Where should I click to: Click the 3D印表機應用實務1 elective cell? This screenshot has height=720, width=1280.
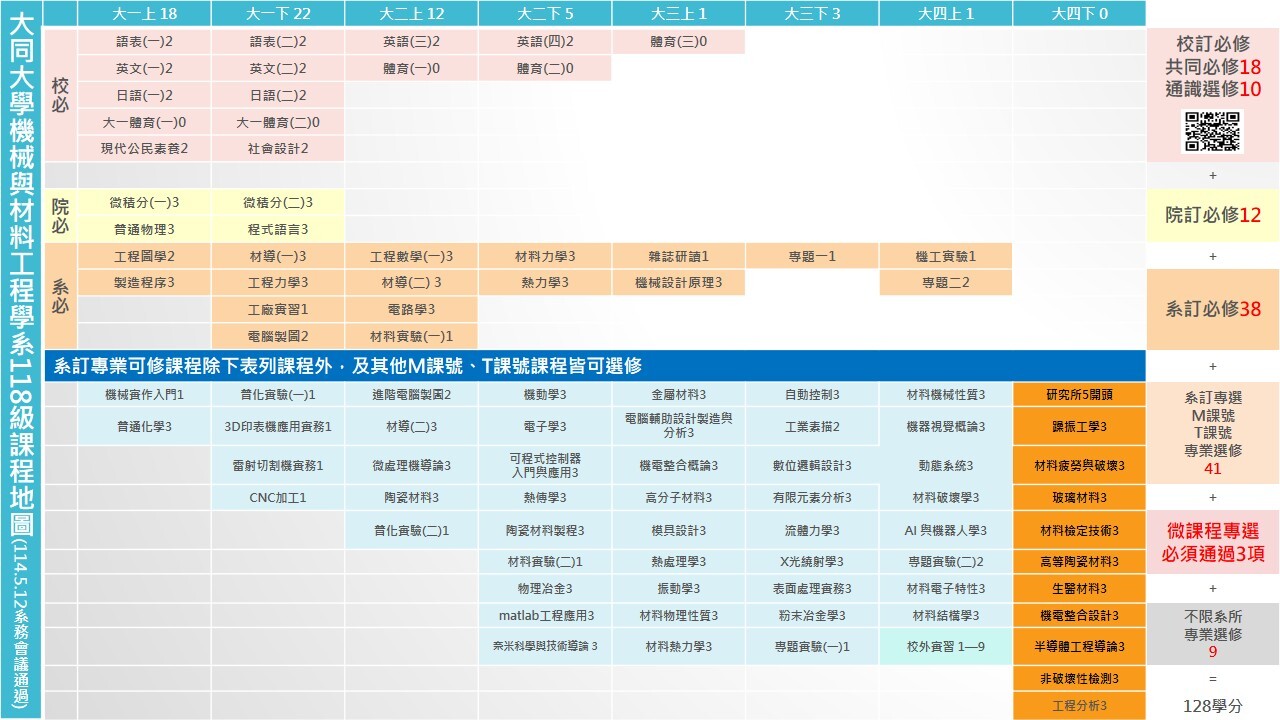click(x=278, y=426)
